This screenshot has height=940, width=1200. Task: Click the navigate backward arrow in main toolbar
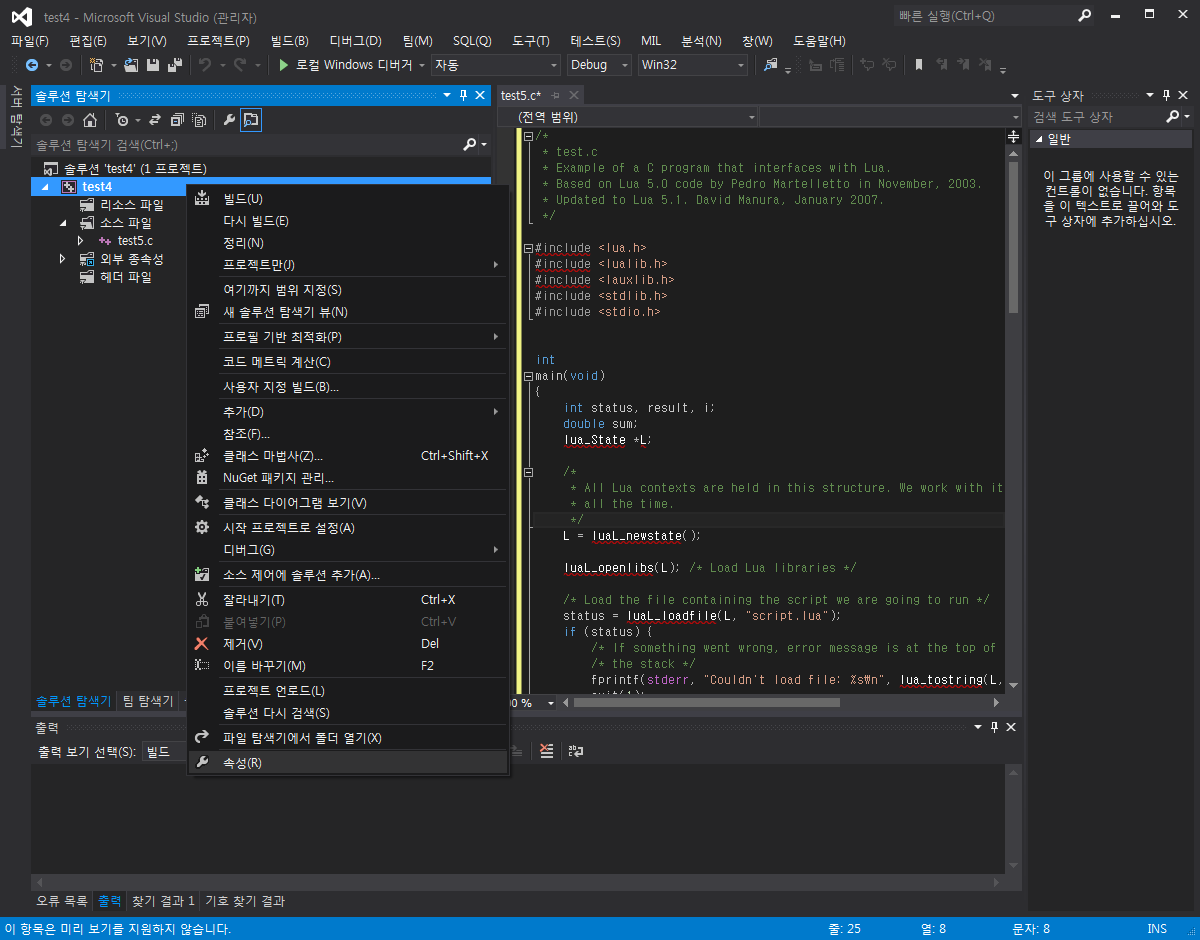(31, 65)
